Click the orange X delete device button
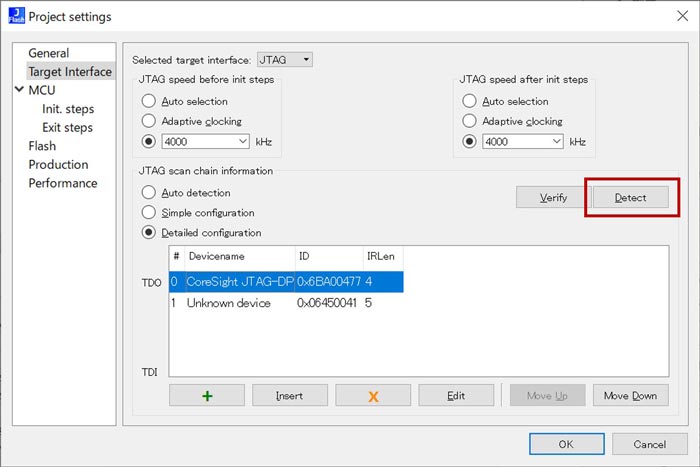 pyautogui.click(x=373, y=396)
